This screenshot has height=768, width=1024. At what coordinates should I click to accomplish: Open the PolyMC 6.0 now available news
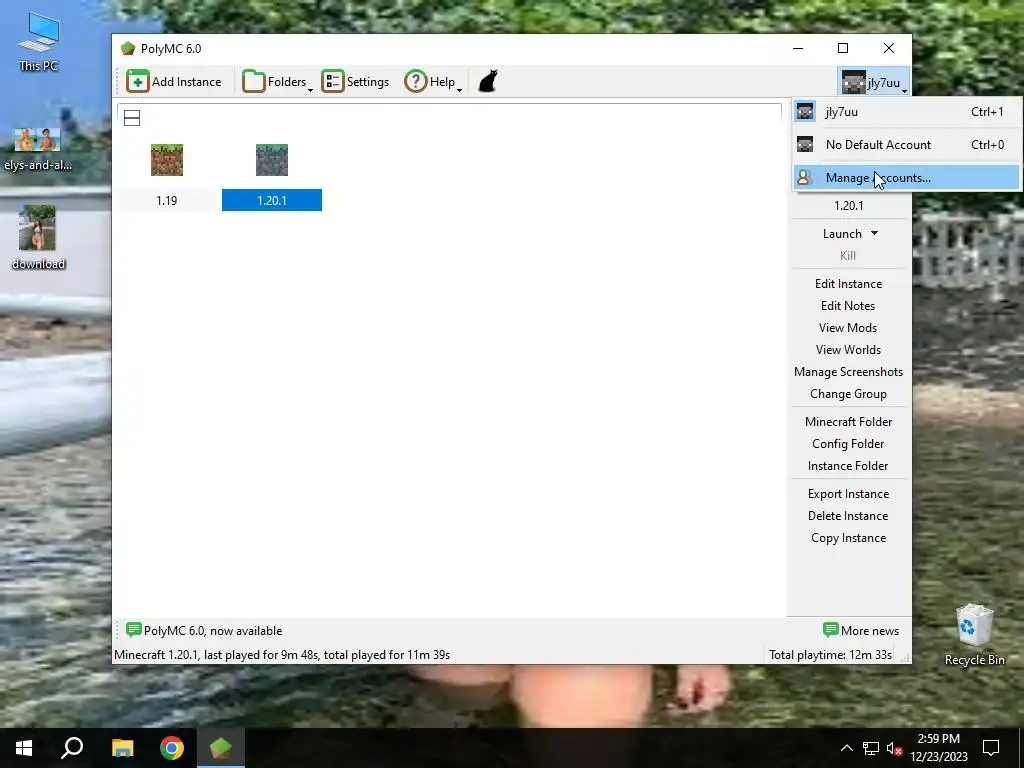[x=204, y=631]
